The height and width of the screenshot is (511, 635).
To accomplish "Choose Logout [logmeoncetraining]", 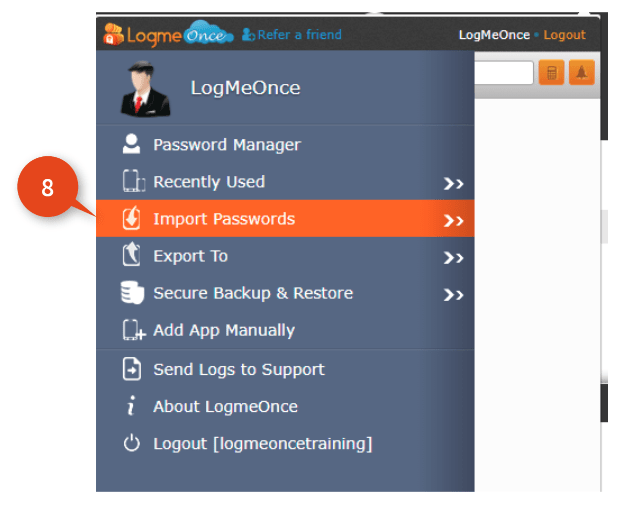I will coord(285,444).
